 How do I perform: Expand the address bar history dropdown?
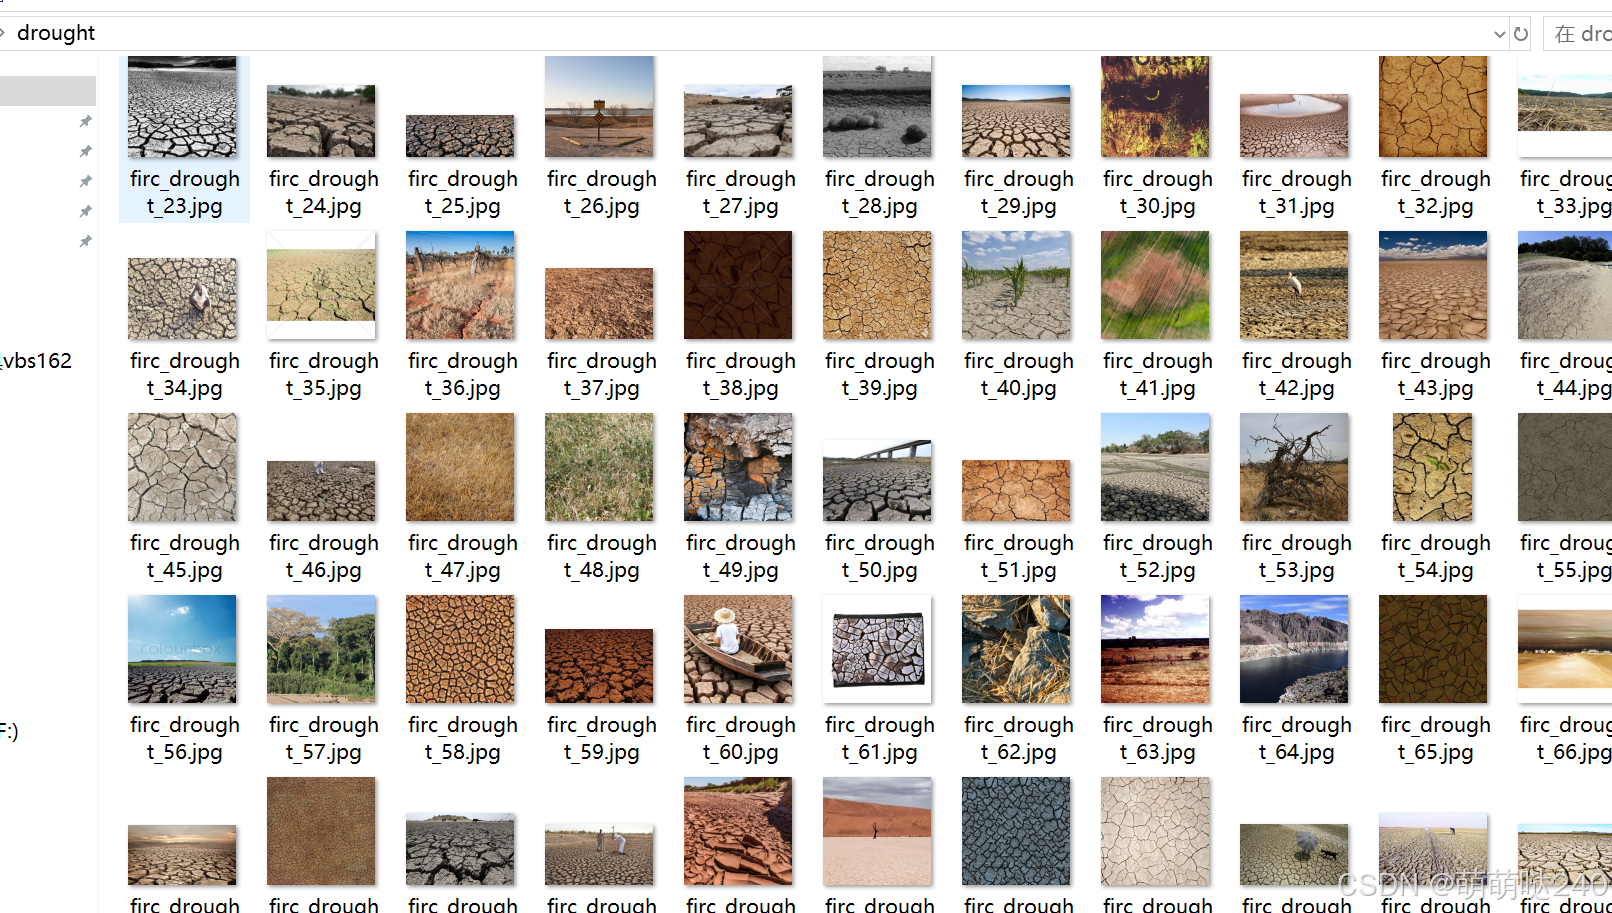1499,34
